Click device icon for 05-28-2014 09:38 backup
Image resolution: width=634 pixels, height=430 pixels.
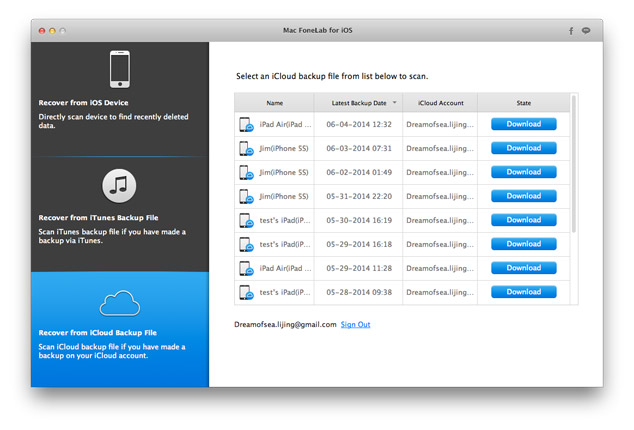tap(246, 292)
